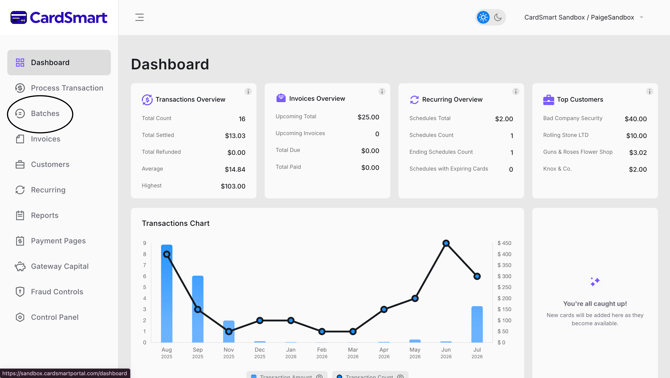This screenshot has width=670, height=378.
Task: Toggle Transaction Amount legend in chart
Action: pos(287,375)
